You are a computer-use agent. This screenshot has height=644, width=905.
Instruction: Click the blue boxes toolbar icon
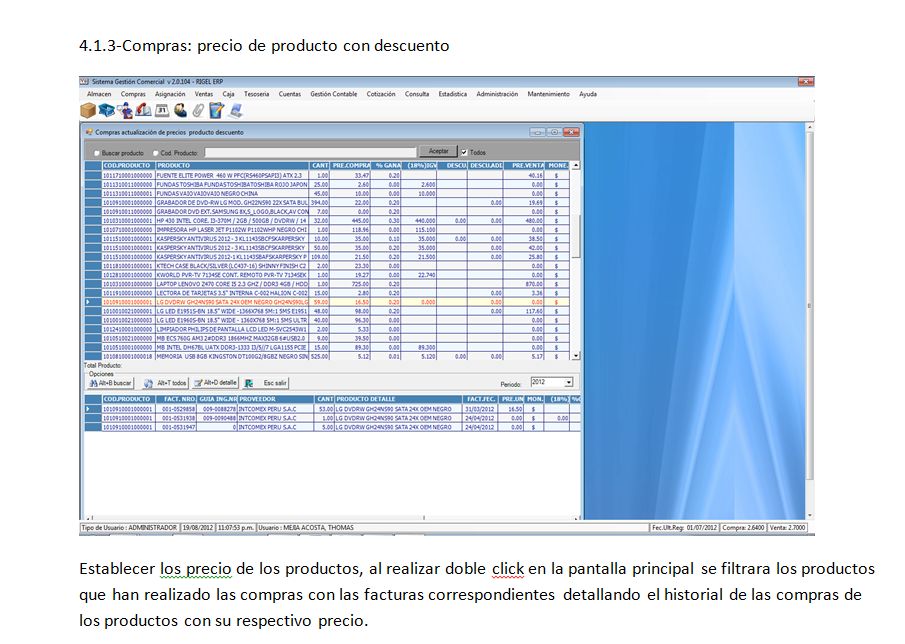click(106, 110)
